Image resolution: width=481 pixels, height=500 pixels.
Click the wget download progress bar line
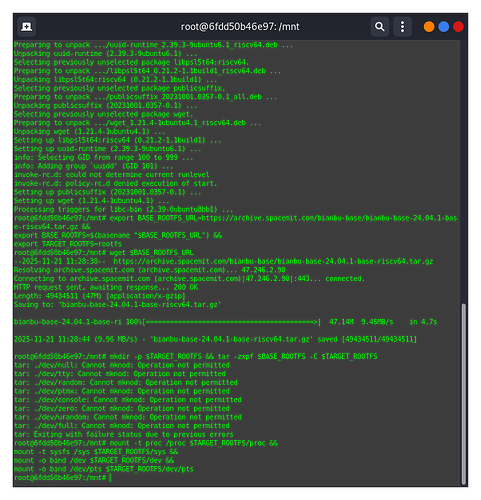pyautogui.click(x=225, y=322)
